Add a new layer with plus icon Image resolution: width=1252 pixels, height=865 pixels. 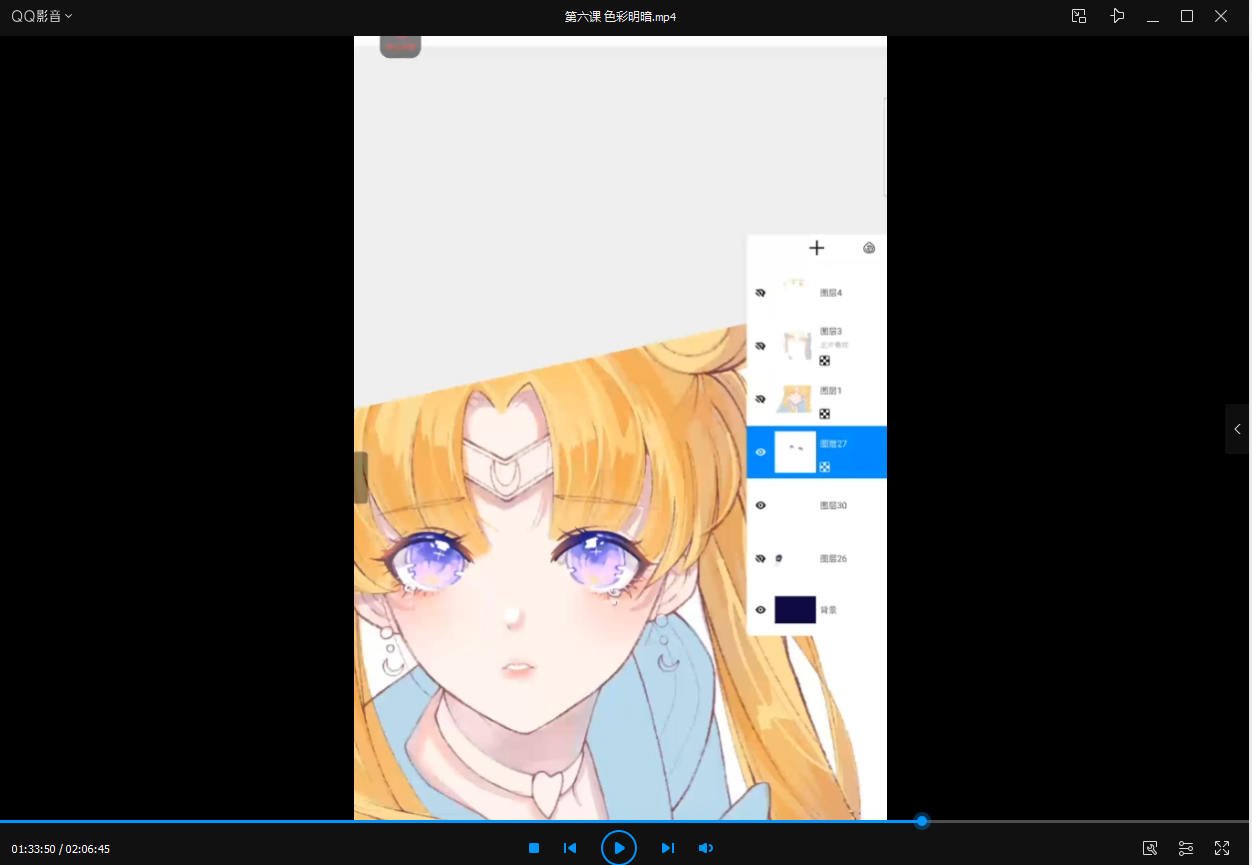point(816,248)
